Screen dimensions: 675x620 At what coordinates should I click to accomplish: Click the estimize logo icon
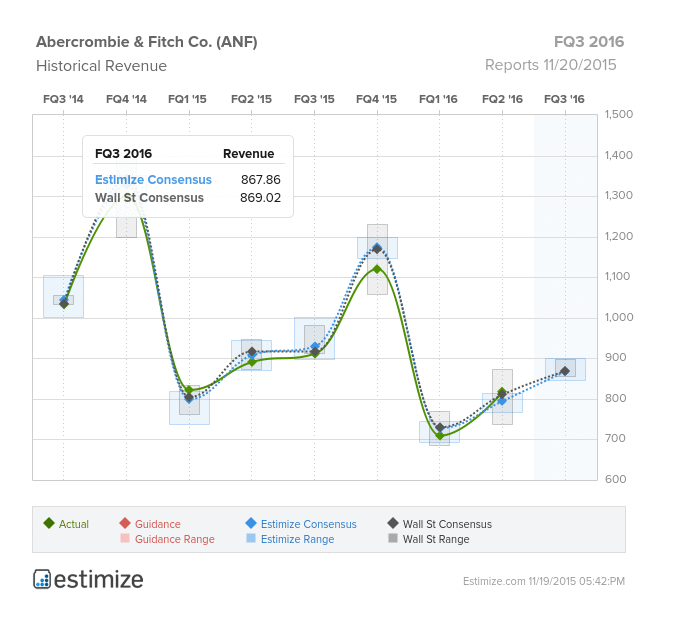(42, 579)
